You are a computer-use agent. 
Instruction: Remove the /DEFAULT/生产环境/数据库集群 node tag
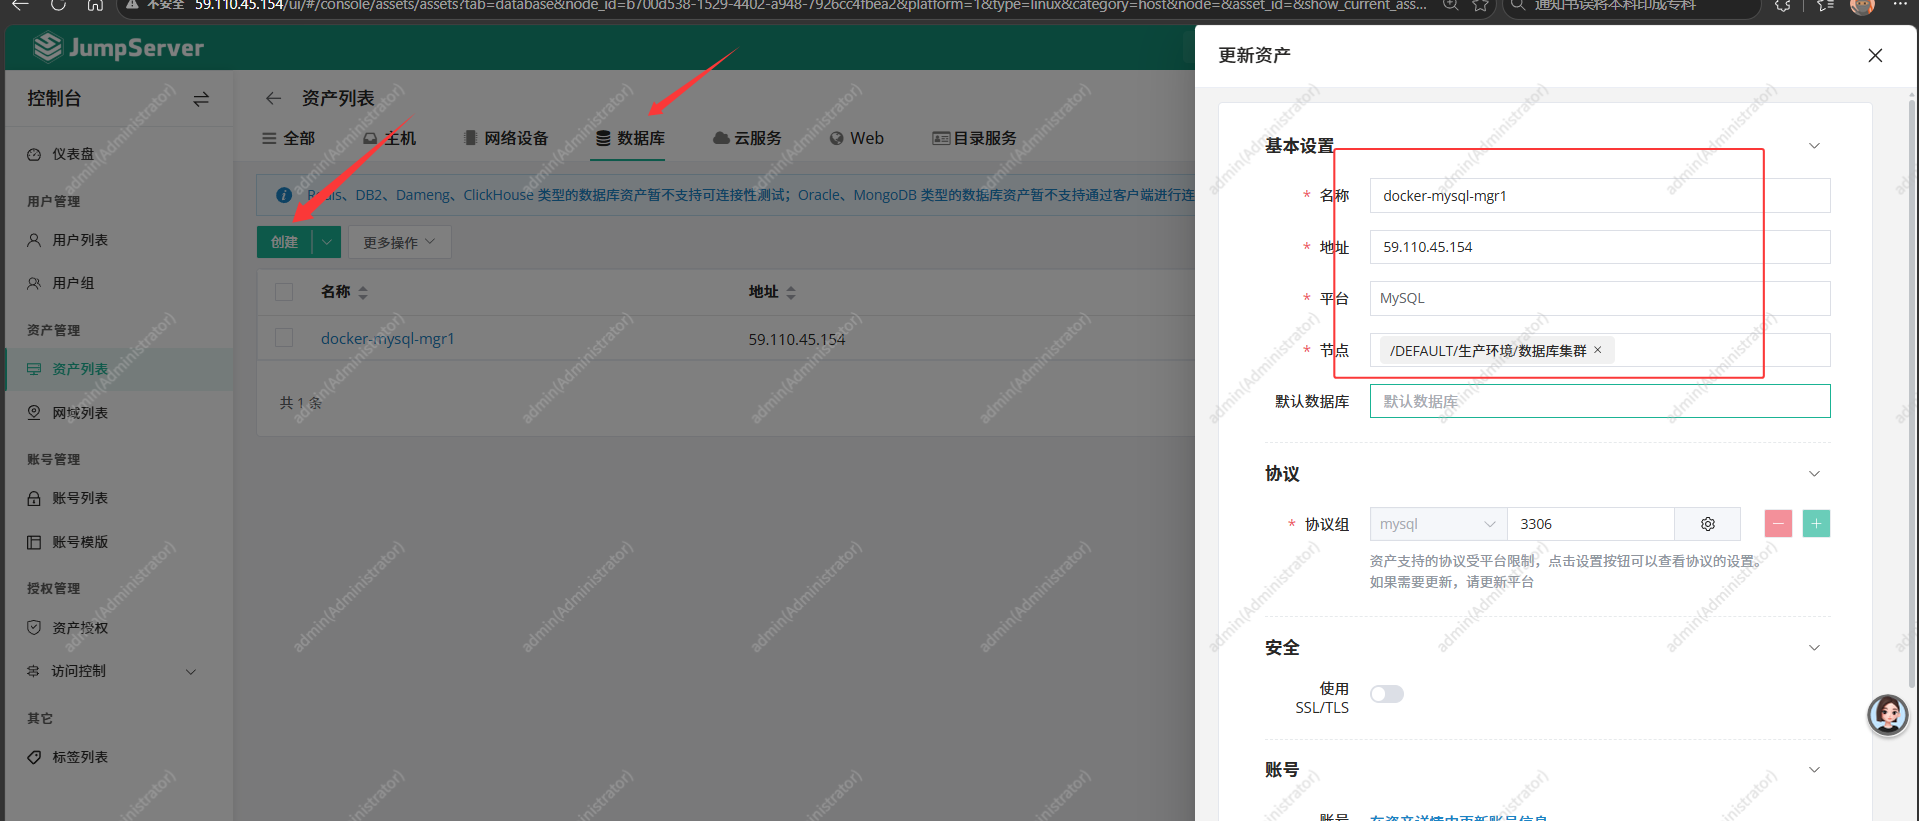(x=1598, y=350)
